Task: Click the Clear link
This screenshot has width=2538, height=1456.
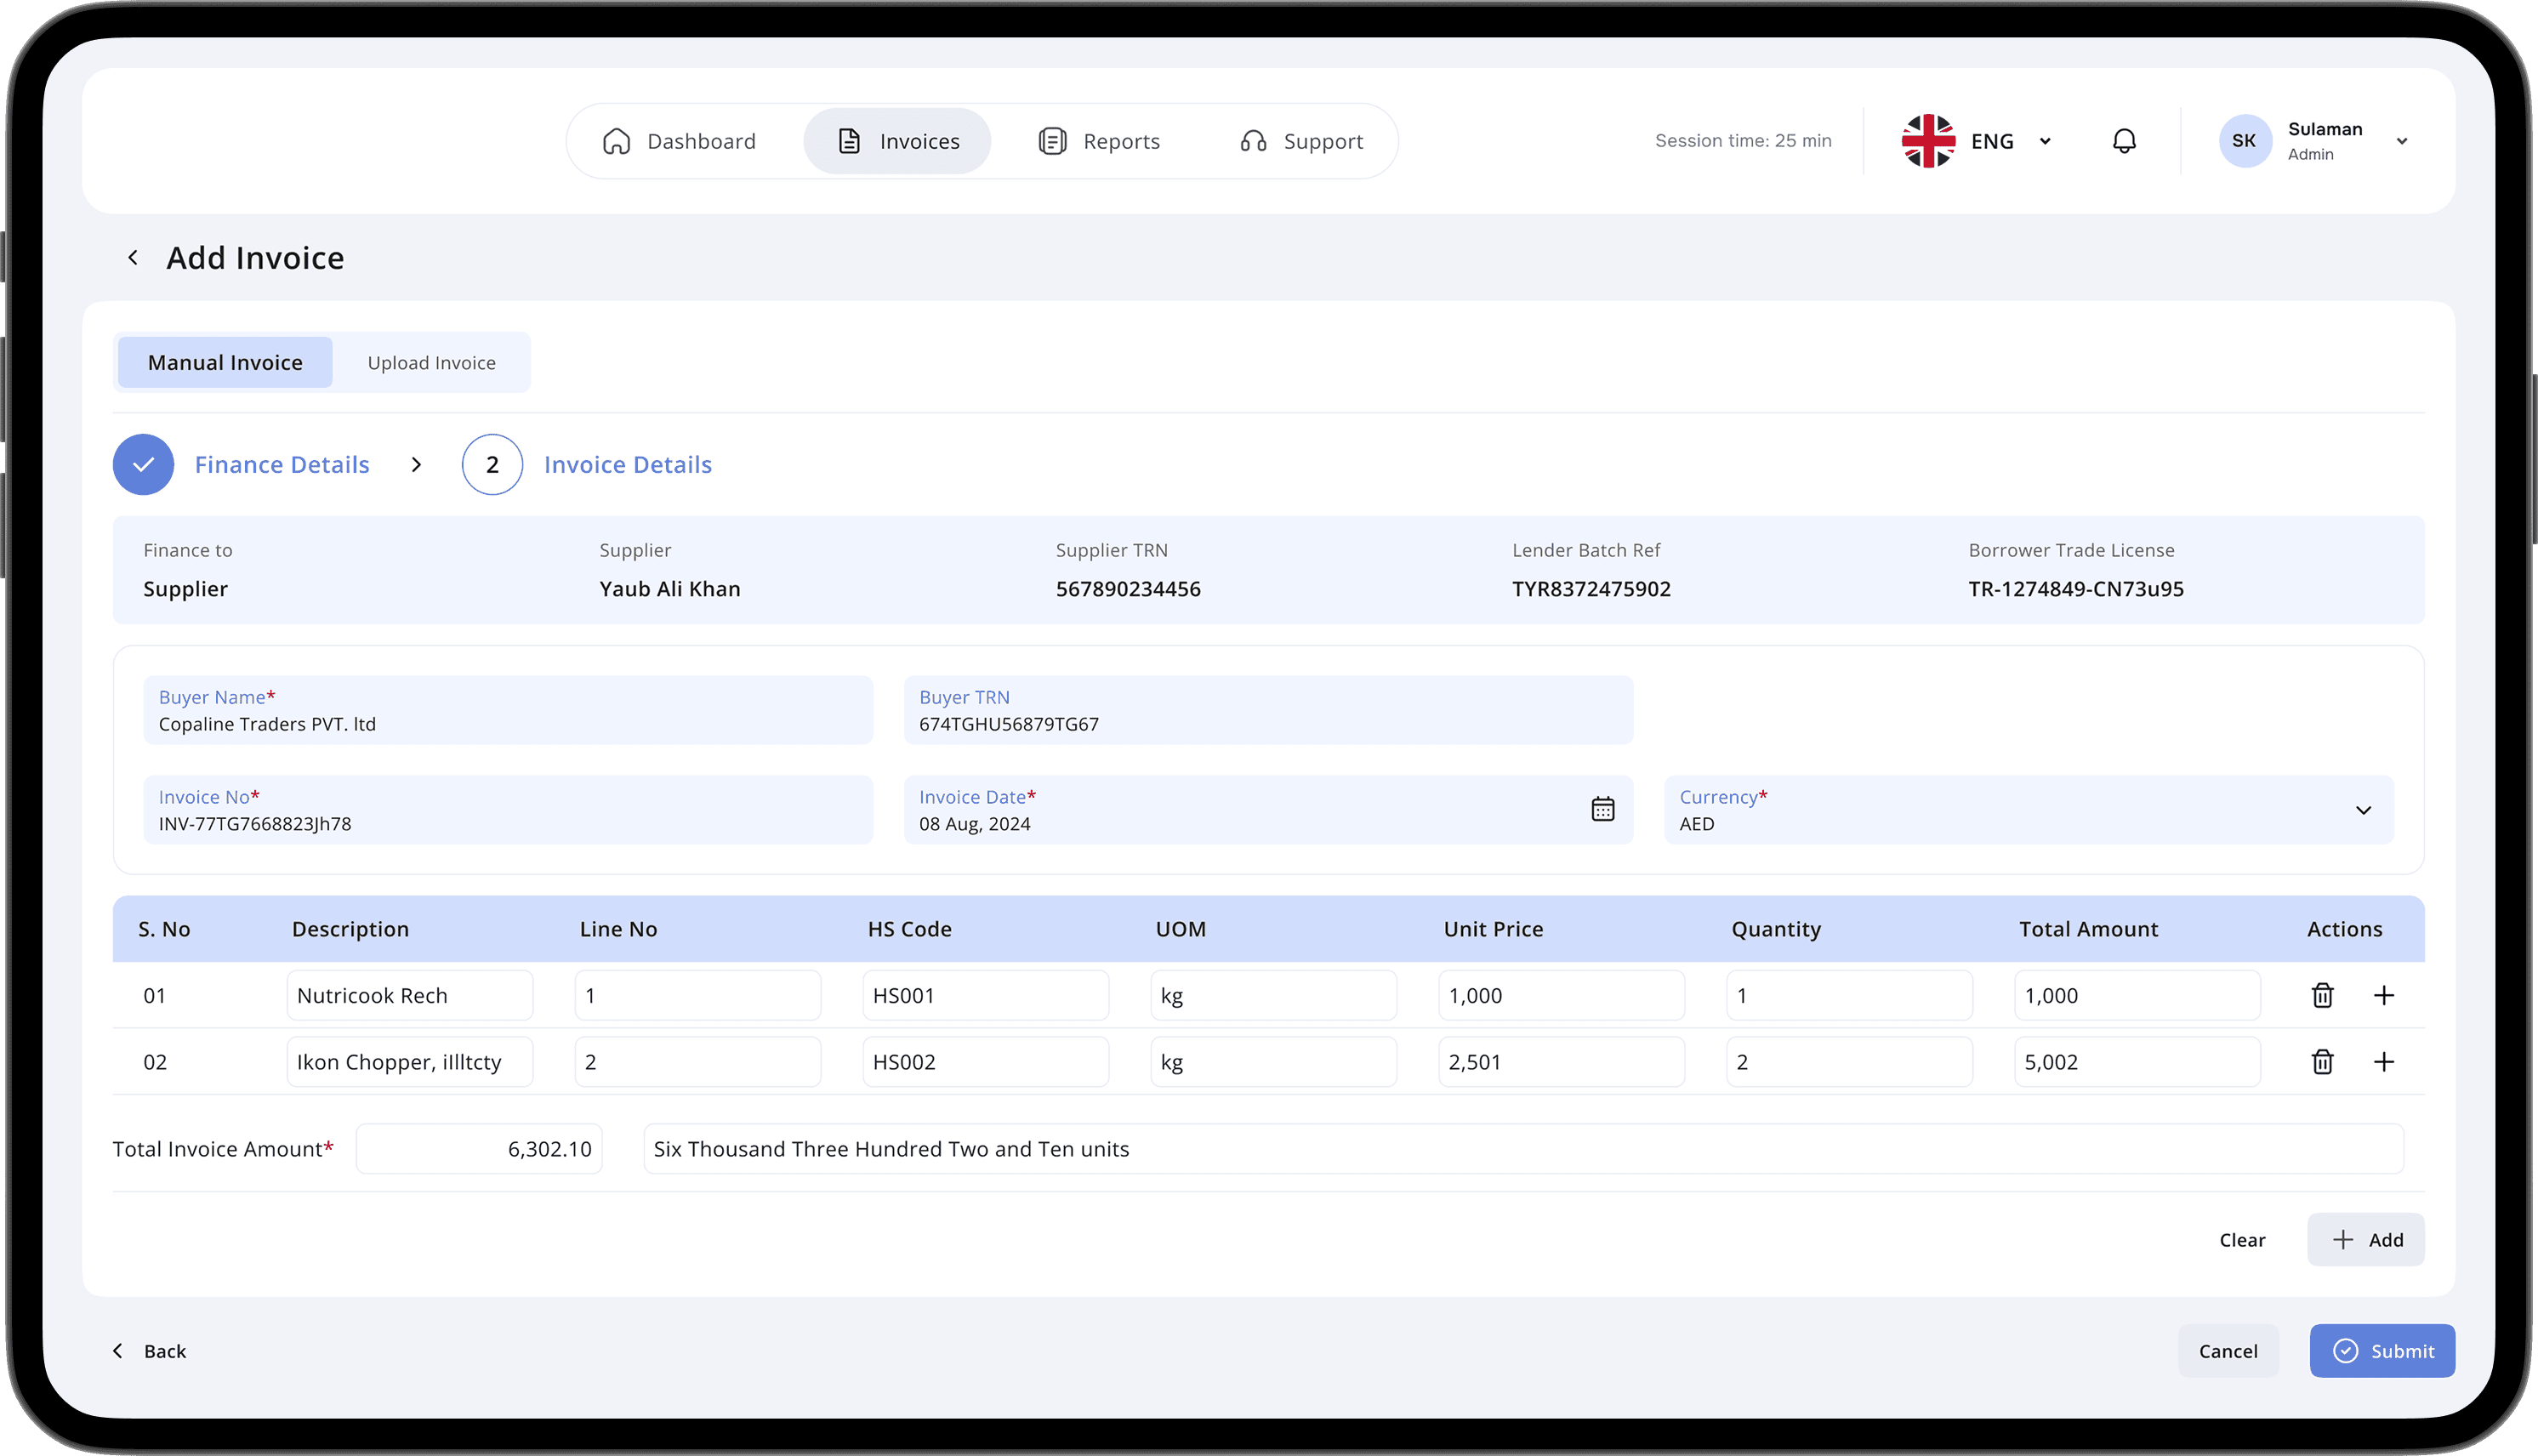Action: (x=2241, y=1240)
